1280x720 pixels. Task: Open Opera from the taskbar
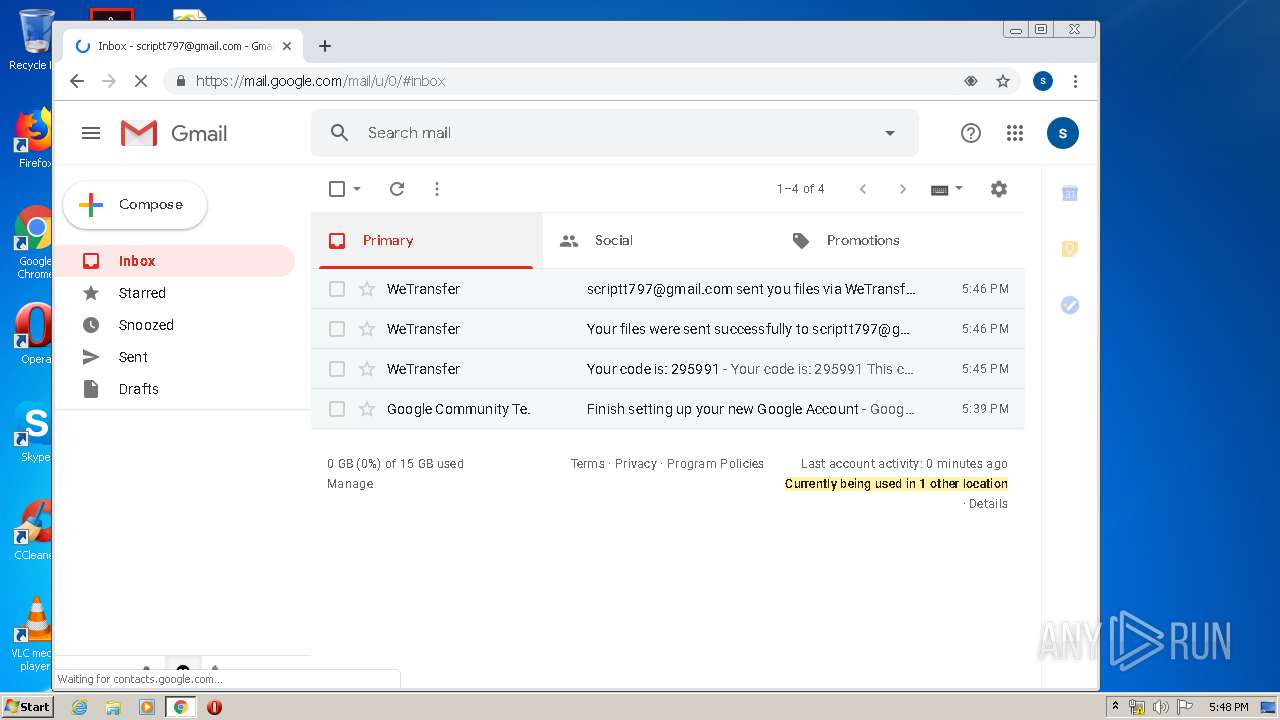tap(214, 707)
